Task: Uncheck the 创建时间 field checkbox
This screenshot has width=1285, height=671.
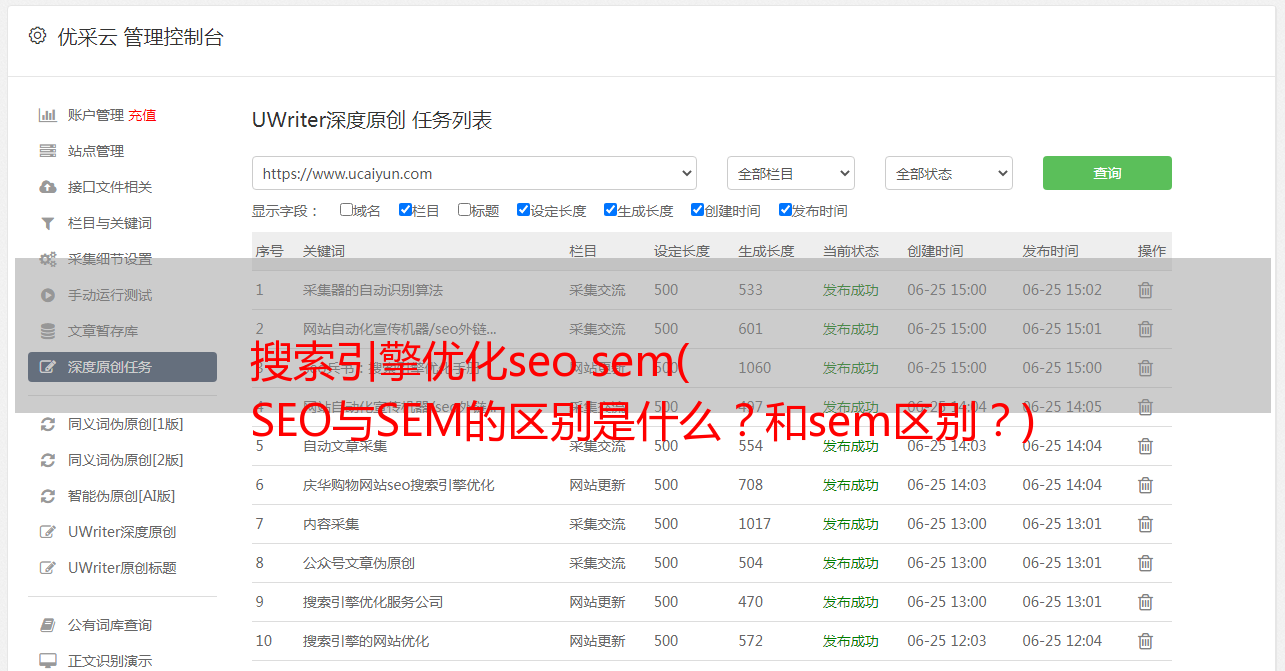Action: coord(697,210)
